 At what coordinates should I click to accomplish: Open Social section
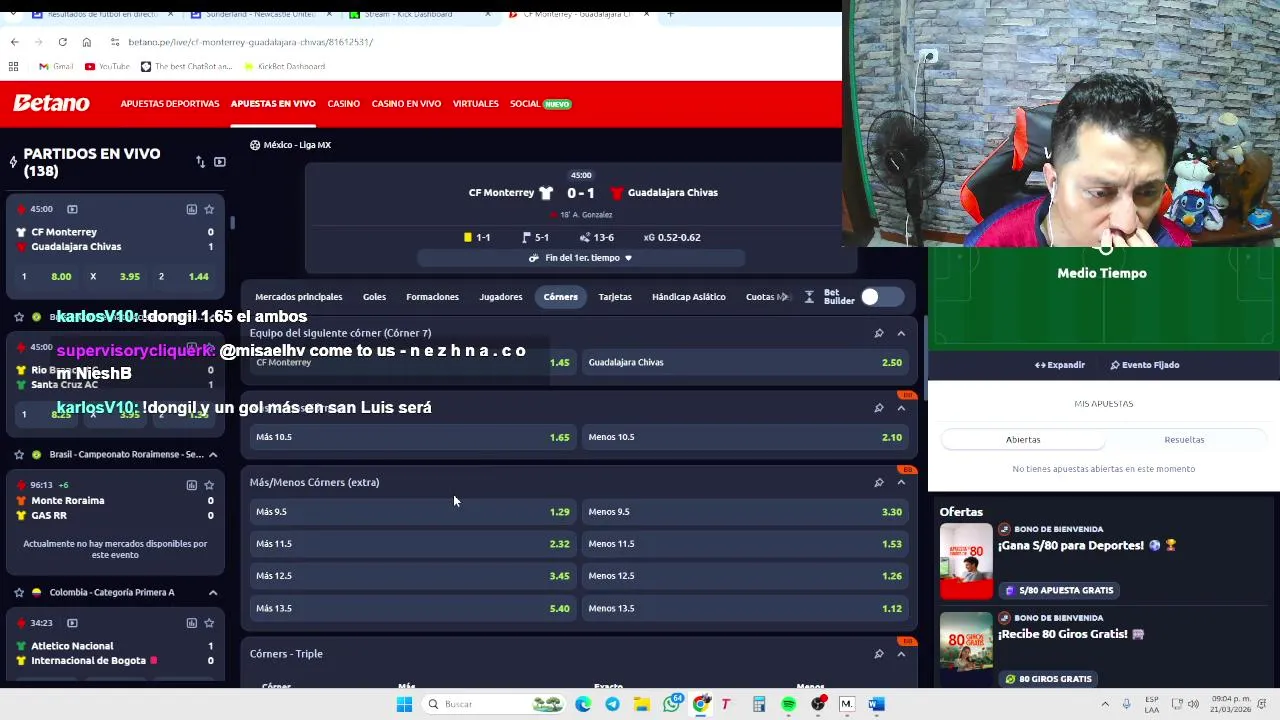(540, 104)
